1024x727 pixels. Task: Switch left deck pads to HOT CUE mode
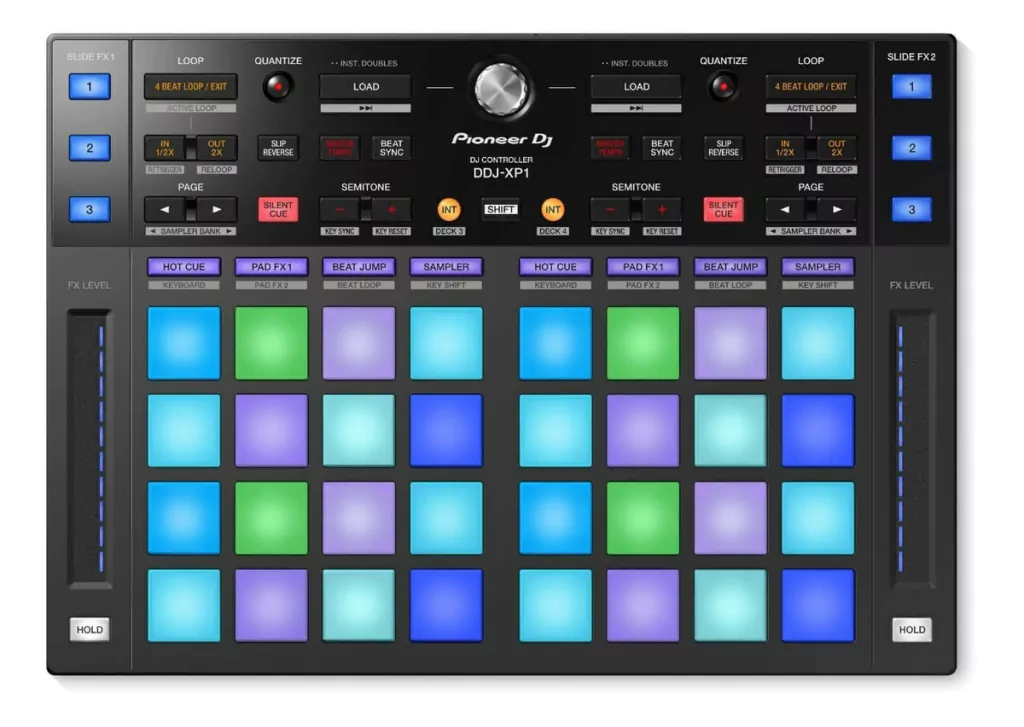[184, 267]
